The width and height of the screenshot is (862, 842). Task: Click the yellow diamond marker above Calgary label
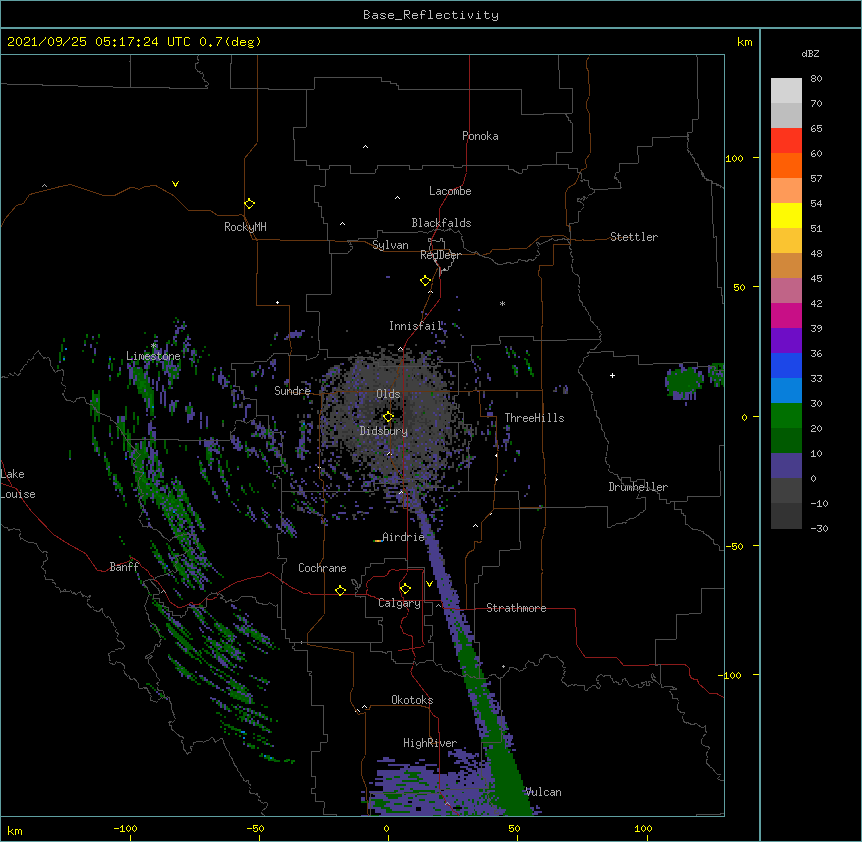point(405,589)
